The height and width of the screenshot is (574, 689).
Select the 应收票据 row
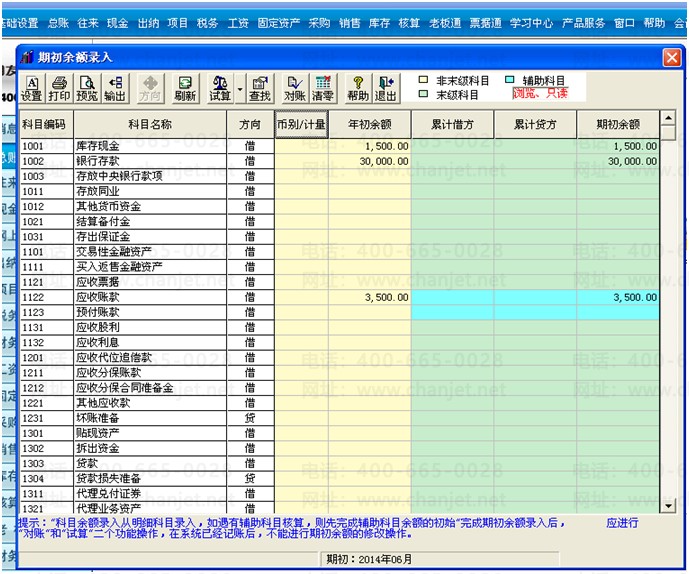[x=339, y=282]
